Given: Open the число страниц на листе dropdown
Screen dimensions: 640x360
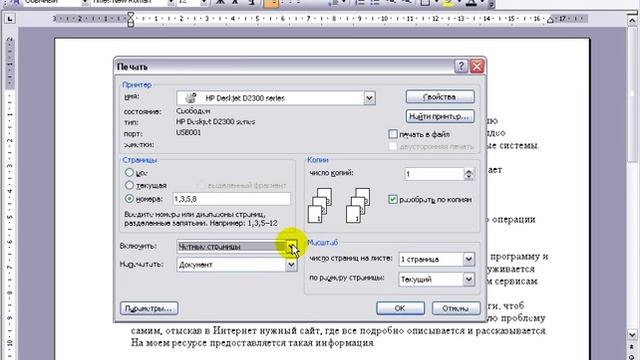Looking at the screenshot, I should tap(469, 259).
